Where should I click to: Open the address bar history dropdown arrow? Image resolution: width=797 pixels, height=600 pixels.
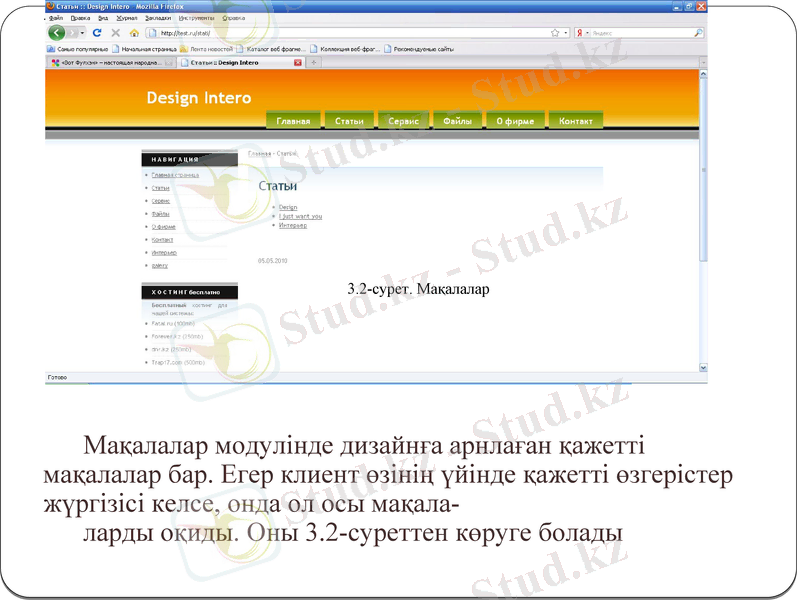566,33
